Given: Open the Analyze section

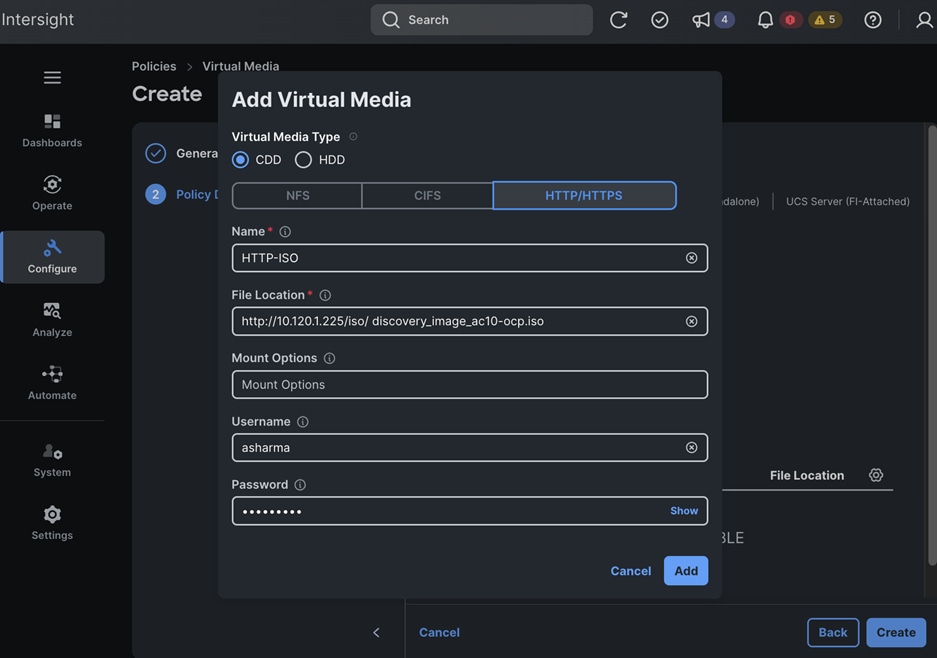Looking at the screenshot, I should pyautogui.click(x=52, y=320).
